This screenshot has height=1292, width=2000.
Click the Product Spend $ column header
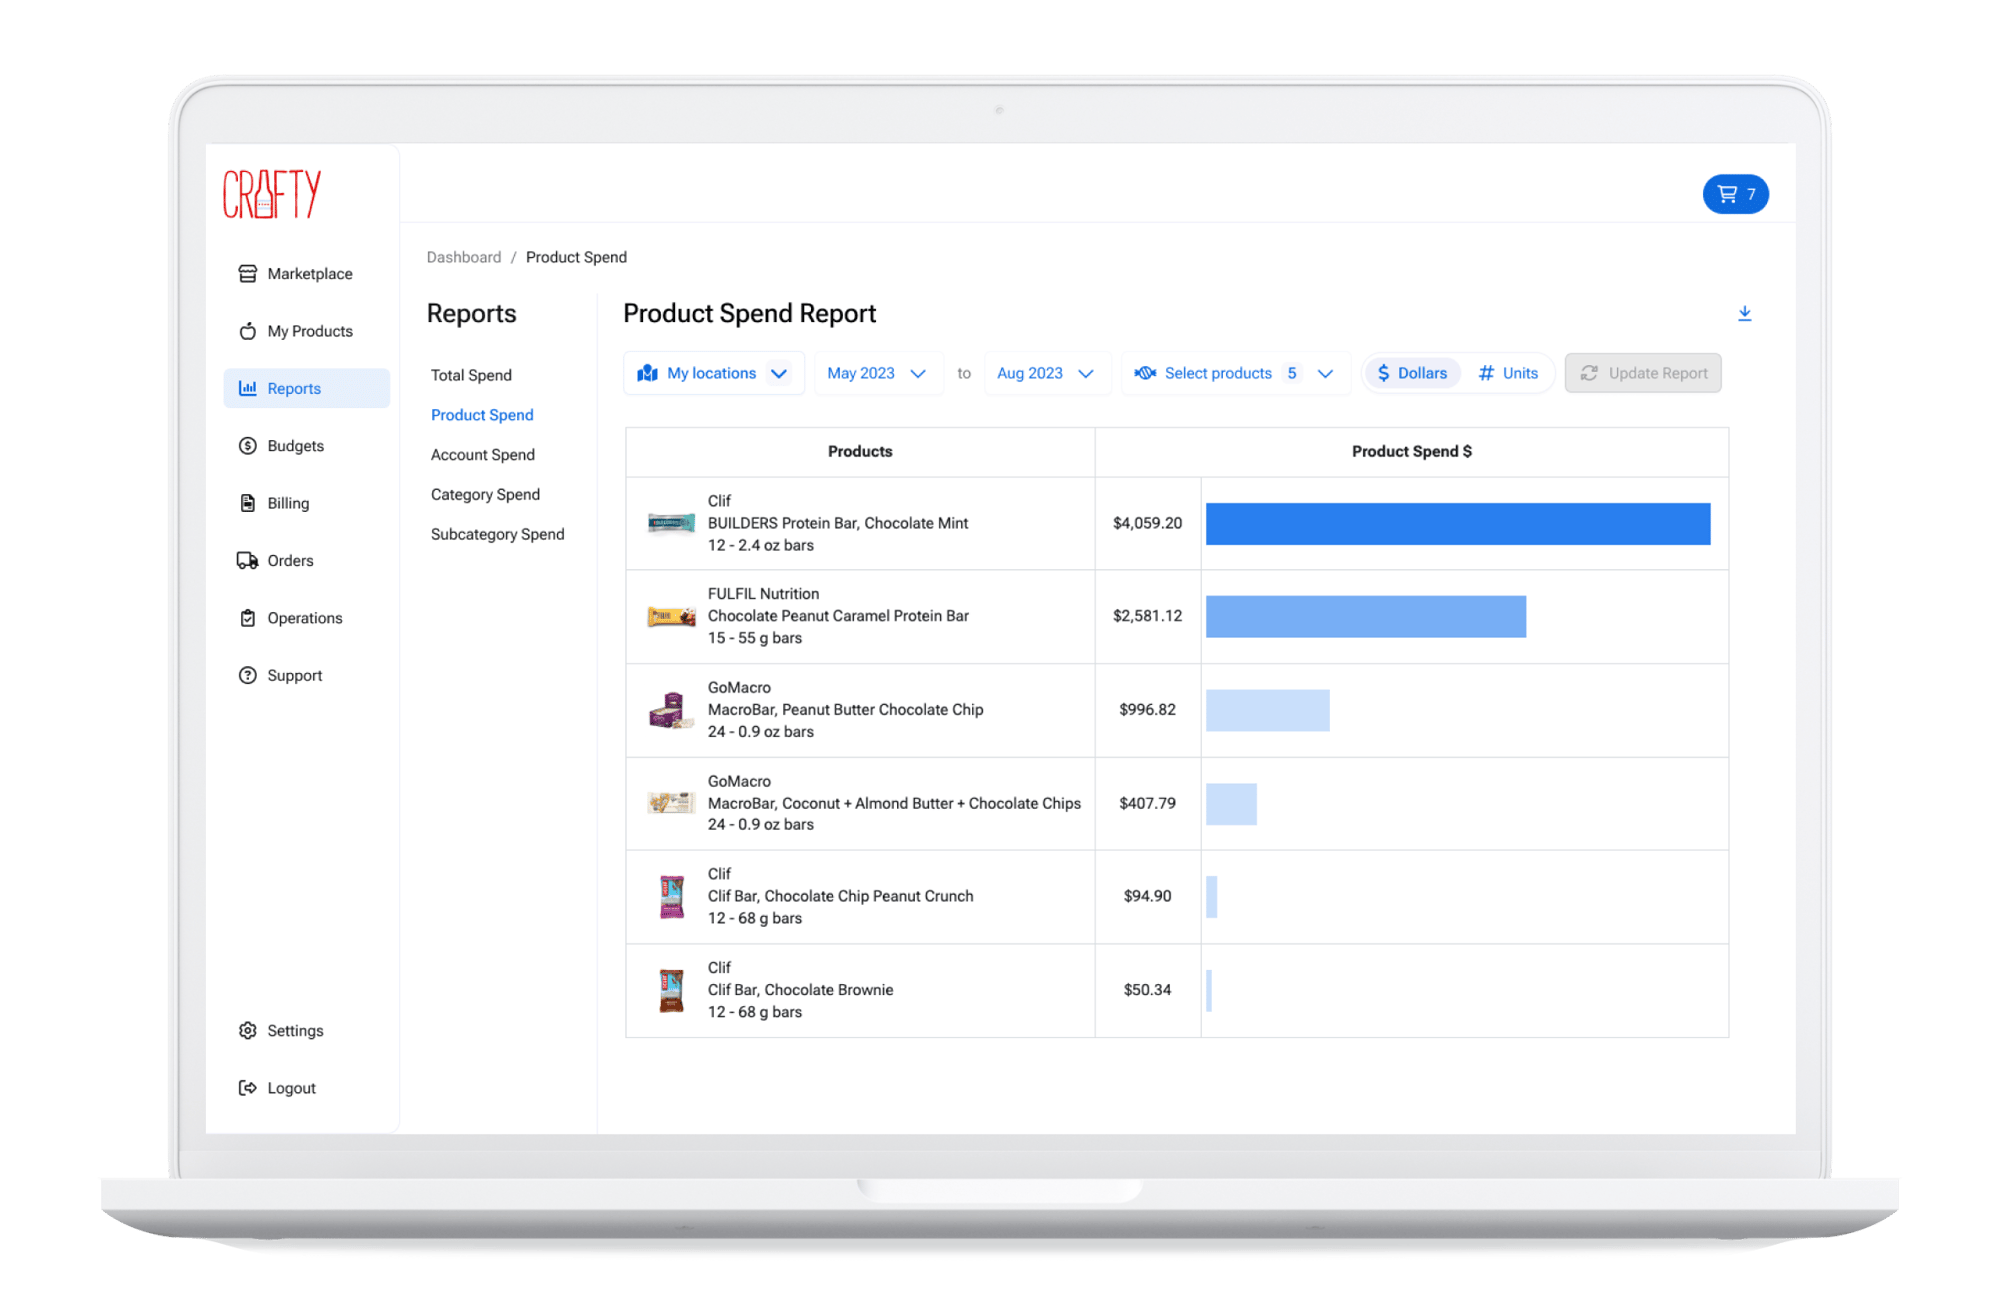[x=1412, y=451]
